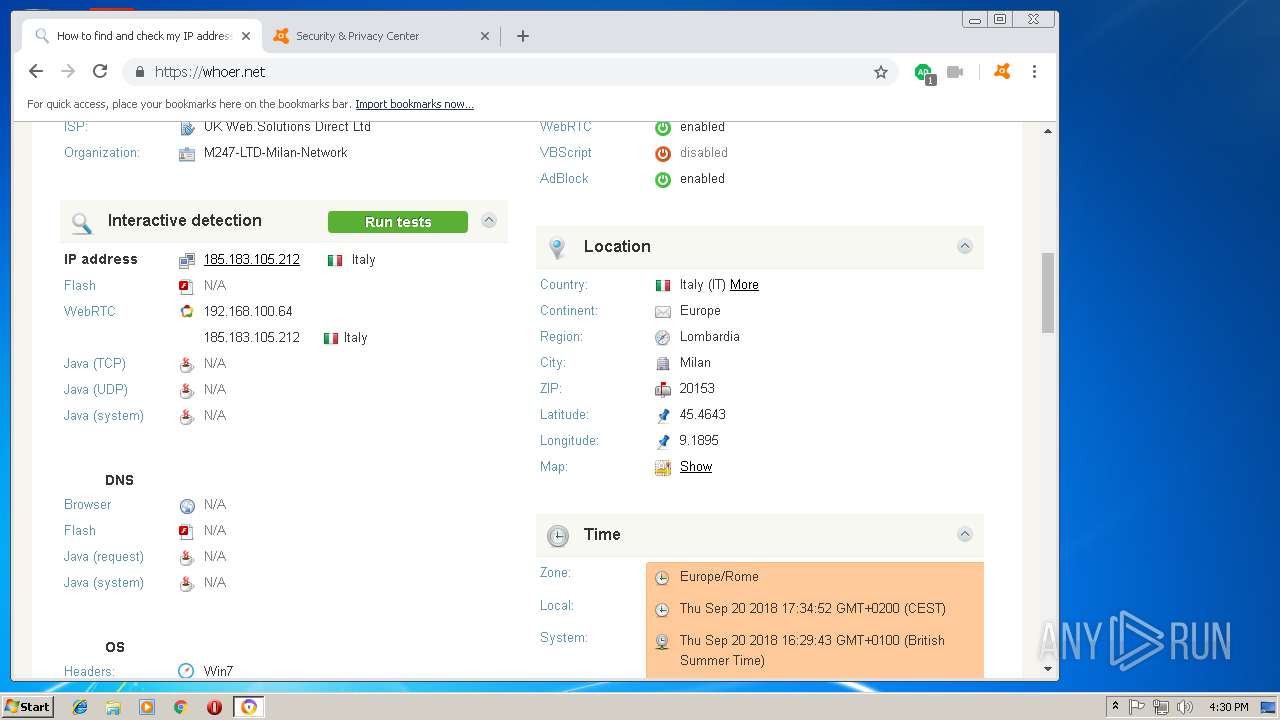Switch to the How to find IP address tab

142,36
